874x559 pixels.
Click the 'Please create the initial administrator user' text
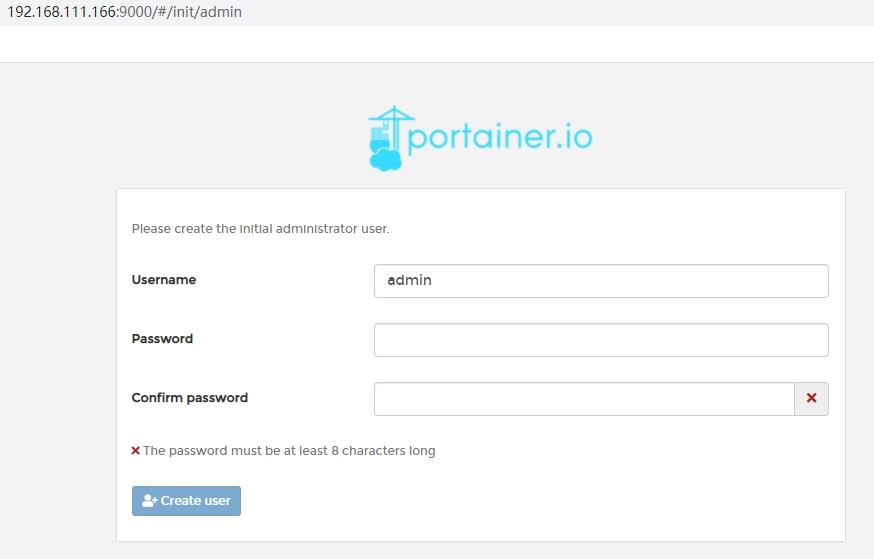coord(260,229)
